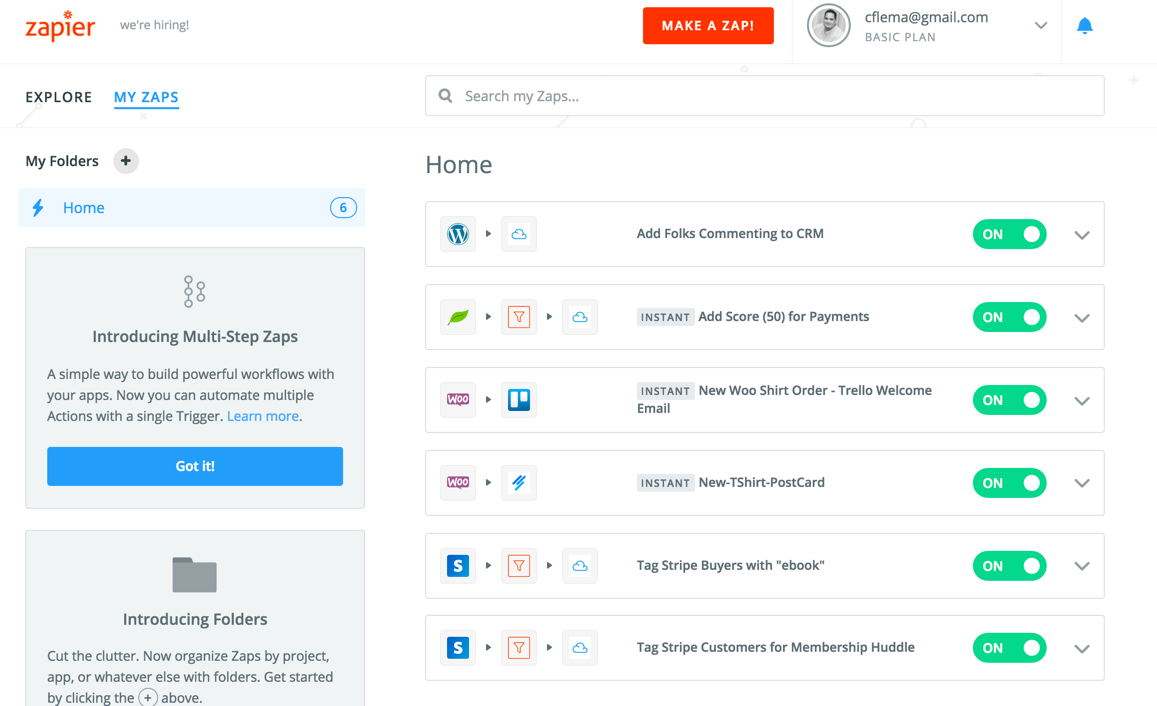This screenshot has height=706, width=1157.
Task: Select the My Zaps tab
Action: click(146, 97)
